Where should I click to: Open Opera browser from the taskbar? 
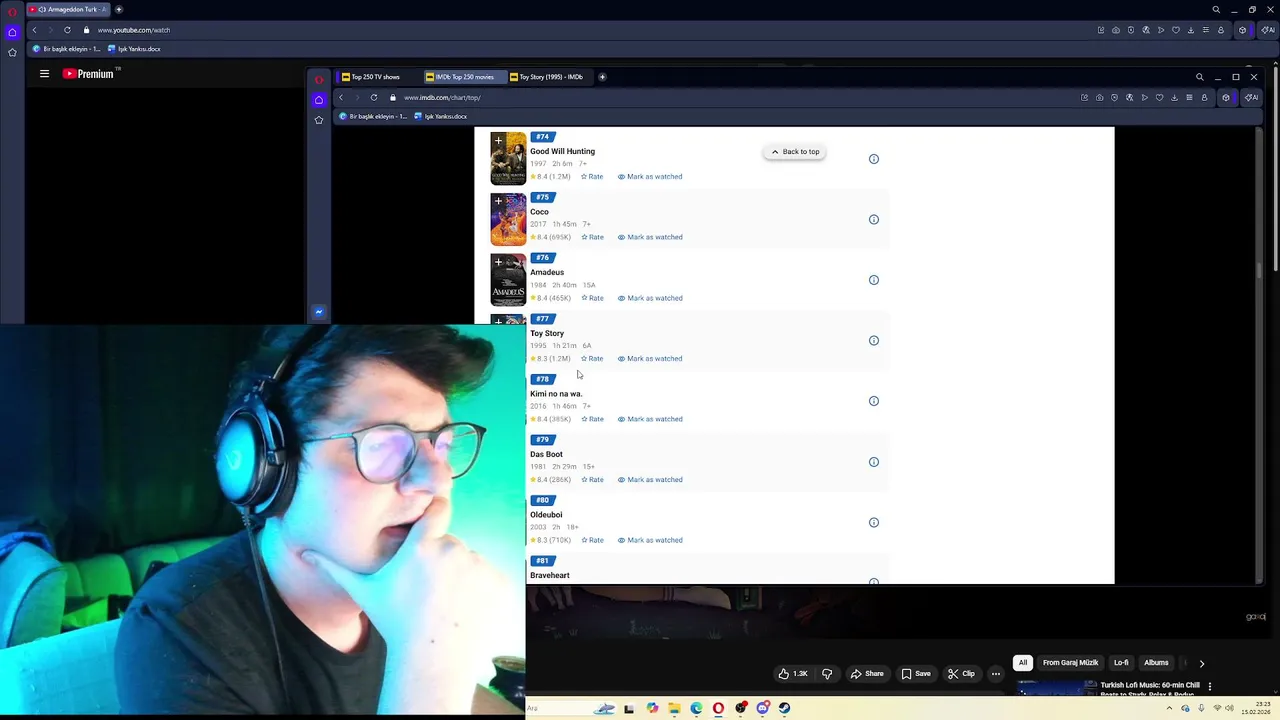click(718, 708)
